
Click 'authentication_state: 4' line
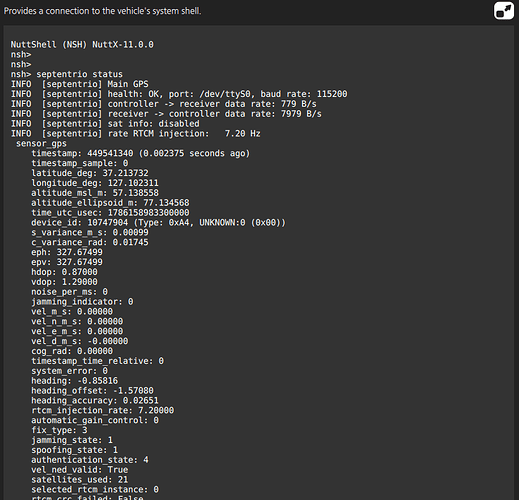pyautogui.click(x=90, y=460)
